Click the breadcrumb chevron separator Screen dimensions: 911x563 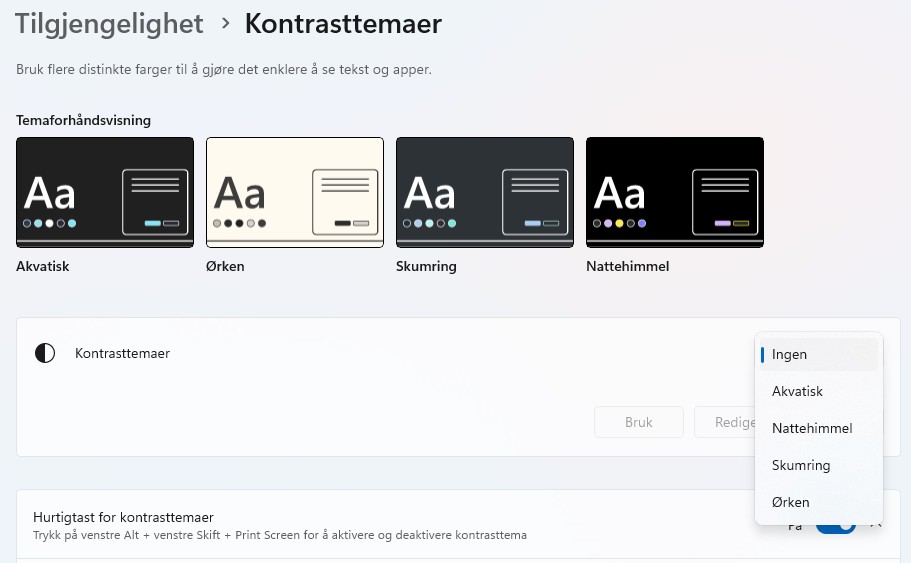pyautogui.click(x=225, y=24)
